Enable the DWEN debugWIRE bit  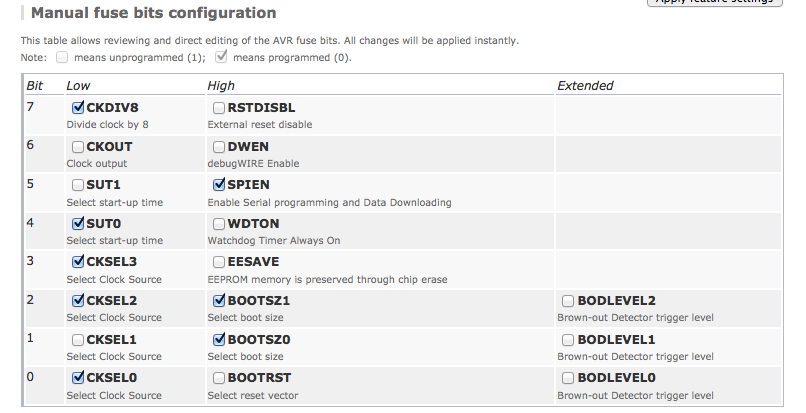tap(219, 147)
